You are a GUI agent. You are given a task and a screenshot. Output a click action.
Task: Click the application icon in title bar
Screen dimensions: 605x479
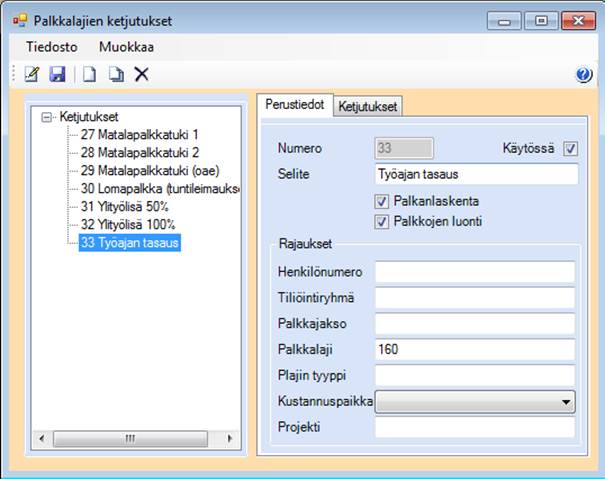19,20
